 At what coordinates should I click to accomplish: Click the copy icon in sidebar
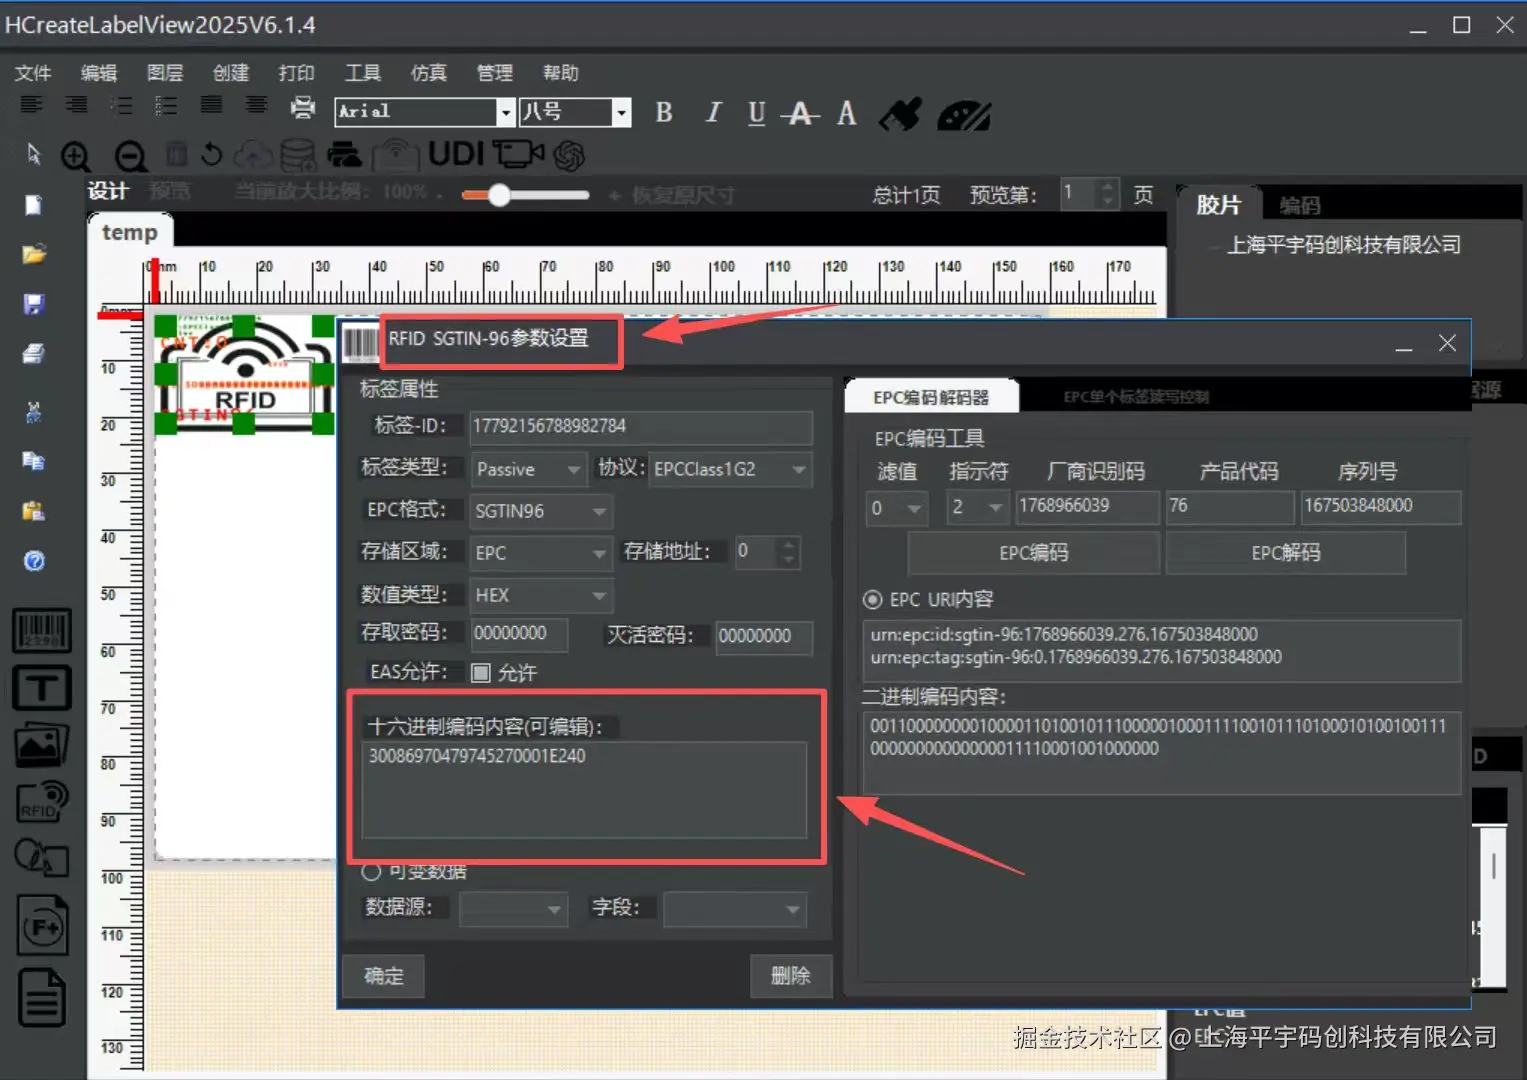33,461
